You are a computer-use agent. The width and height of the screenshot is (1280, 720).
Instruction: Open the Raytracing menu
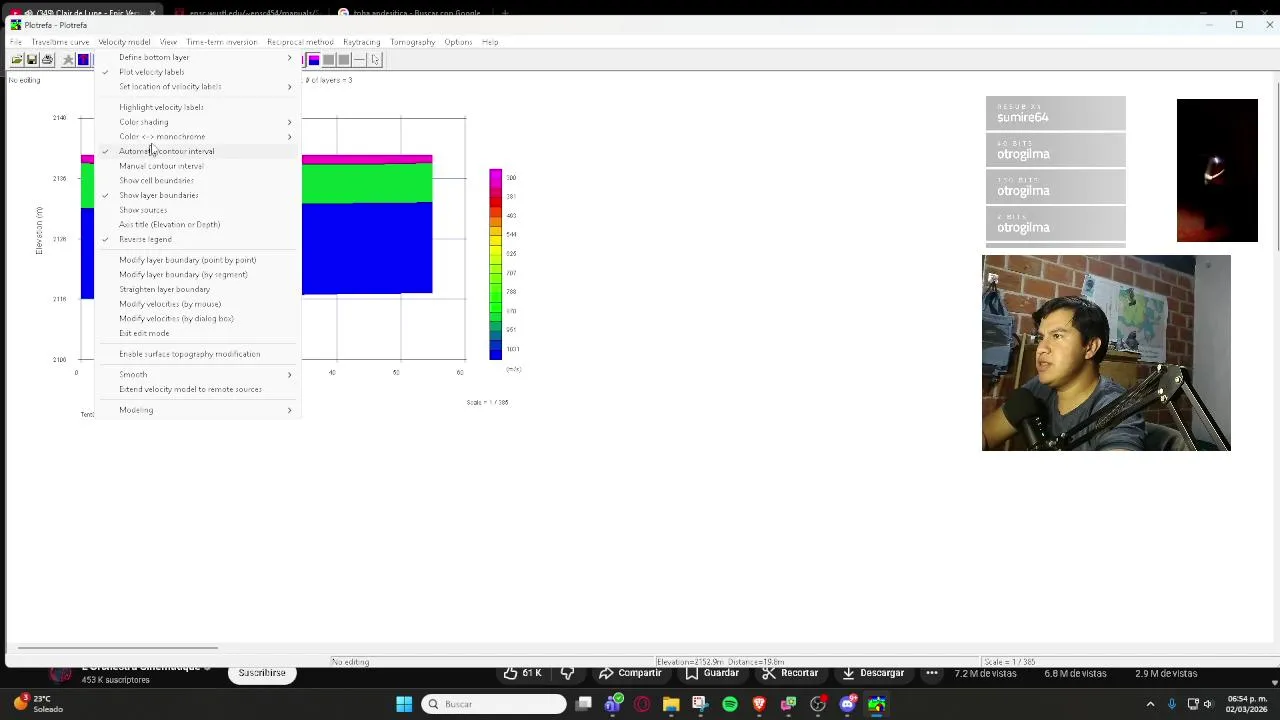pyautogui.click(x=361, y=42)
